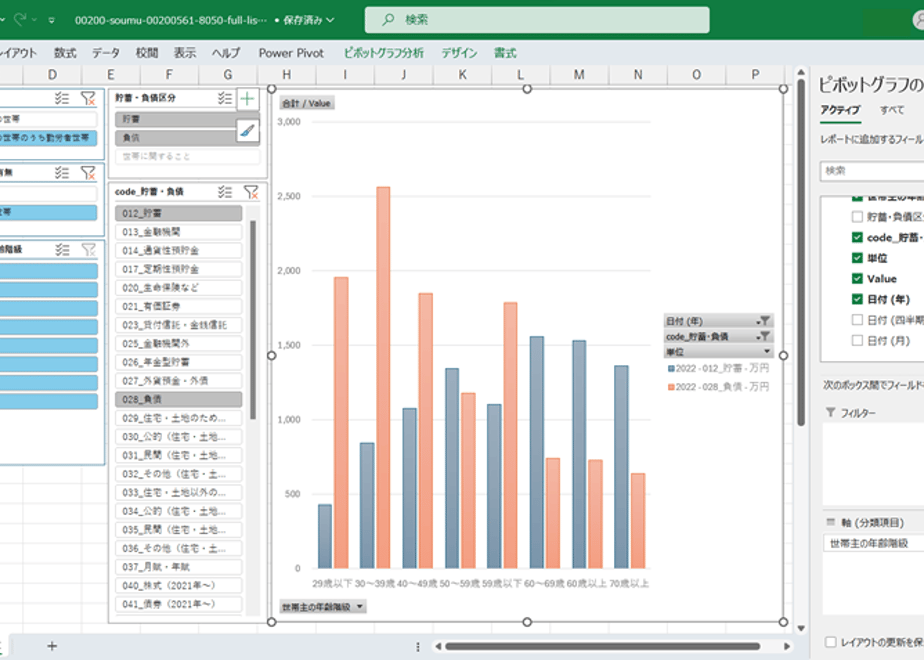924x660 pixels.
Task: Open the 保存済み dropdown in title bar
Action: pos(308,19)
